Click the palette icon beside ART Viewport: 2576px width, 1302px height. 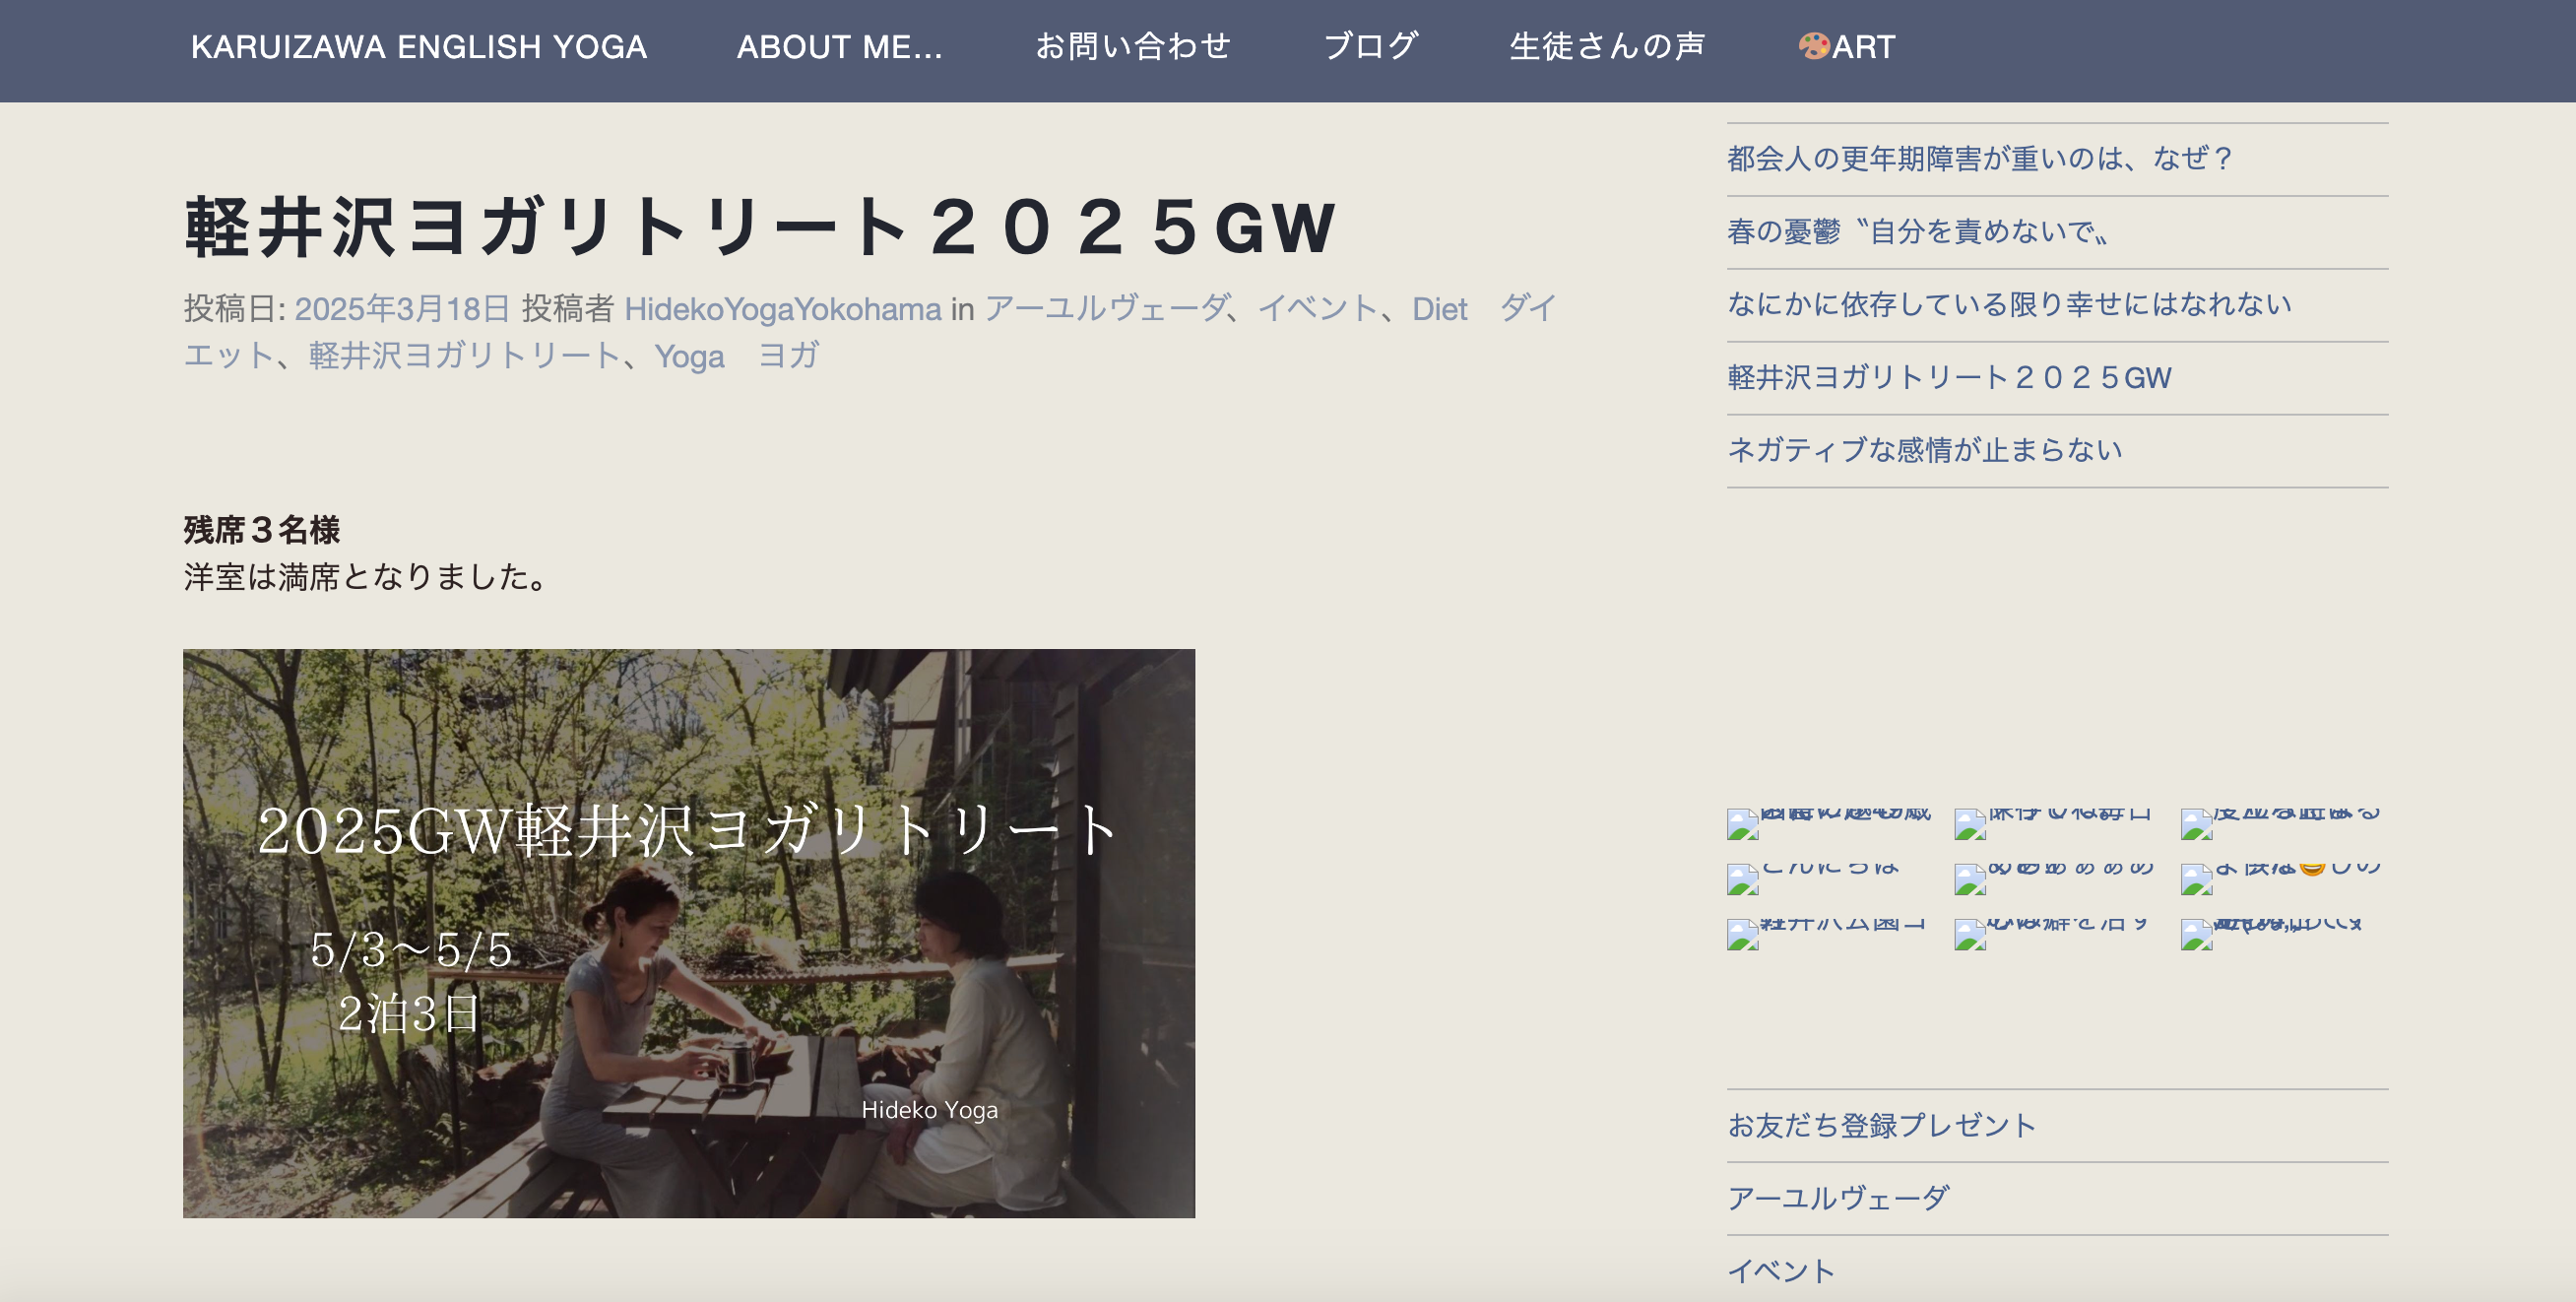(1814, 46)
